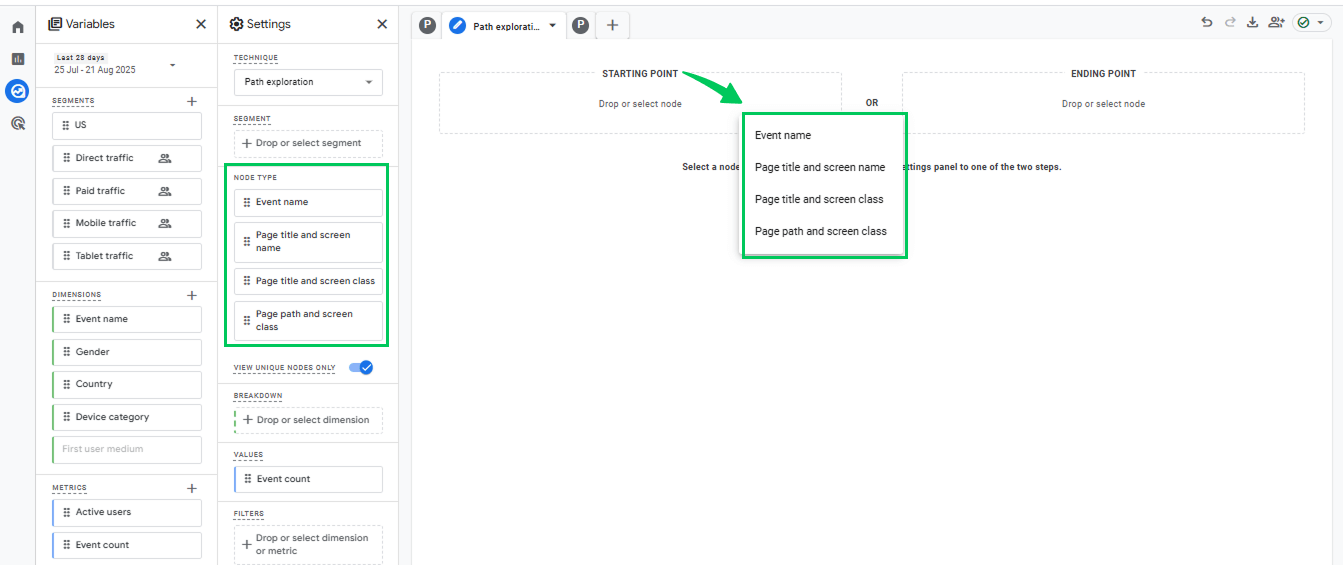The image size is (1343, 565).
Task: Click the undo arrow icon
Action: (x=1207, y=22)
